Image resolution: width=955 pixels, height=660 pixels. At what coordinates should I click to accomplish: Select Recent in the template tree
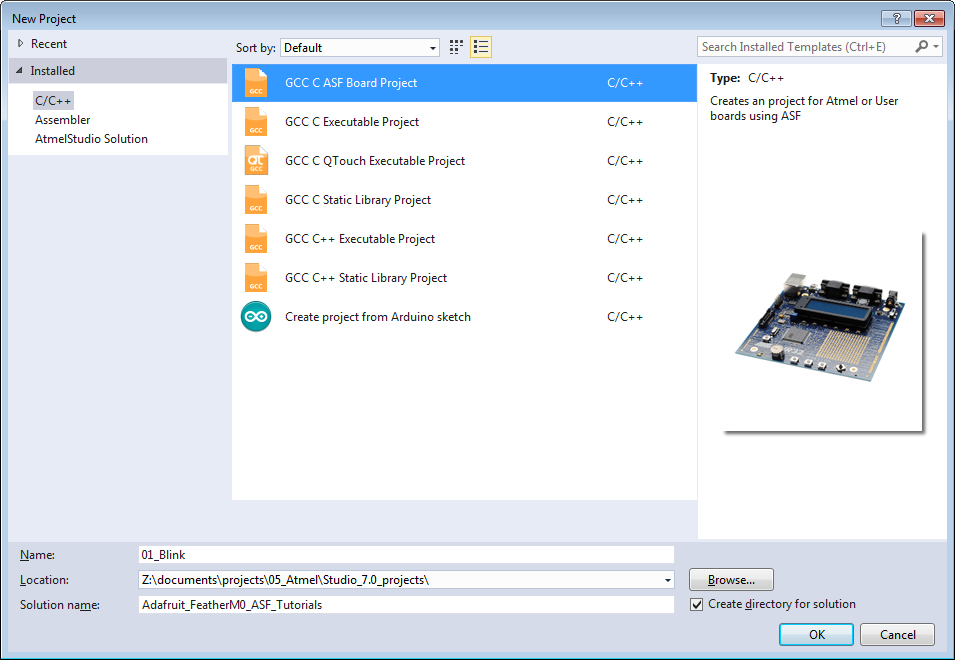tap(49, 44)
